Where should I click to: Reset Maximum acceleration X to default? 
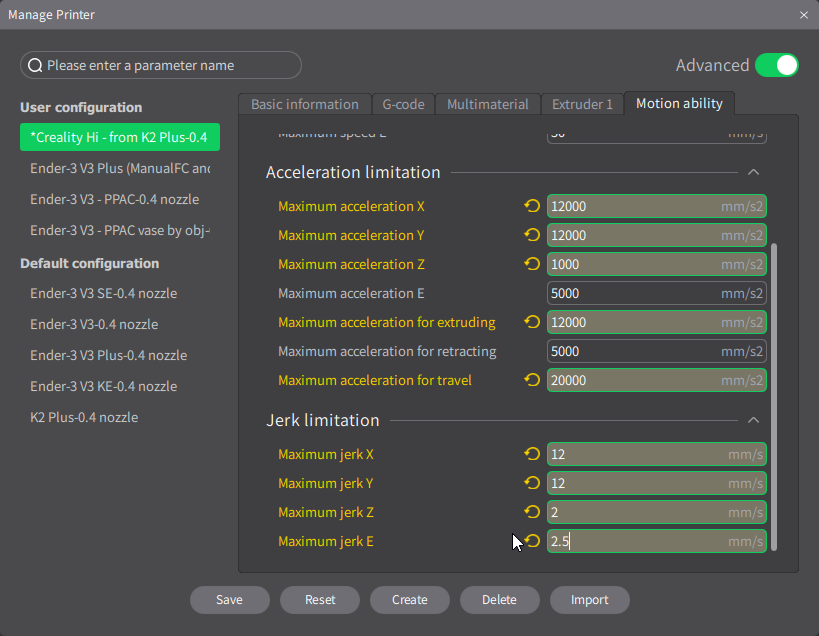[x=532, y=206]
